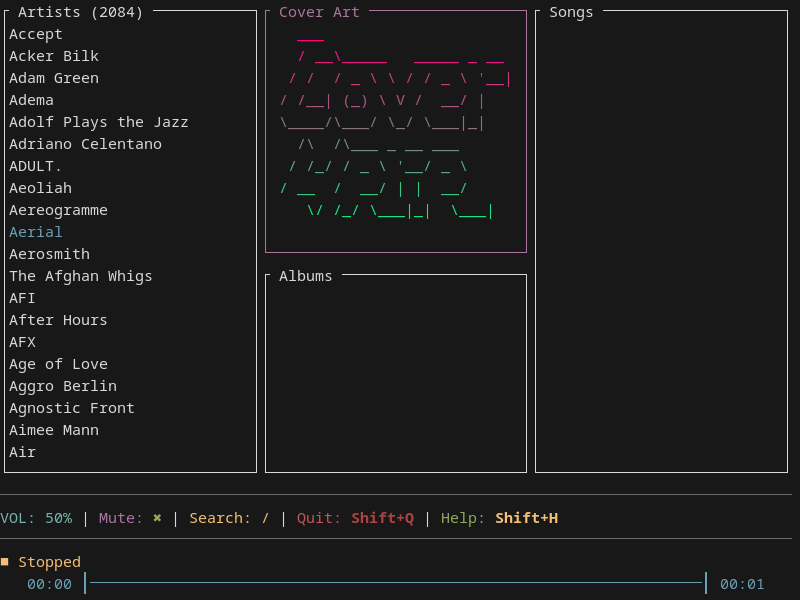Select Aeoliah in the list
Viewport: 800px width, 600px height.
click(x=40, y=188)
